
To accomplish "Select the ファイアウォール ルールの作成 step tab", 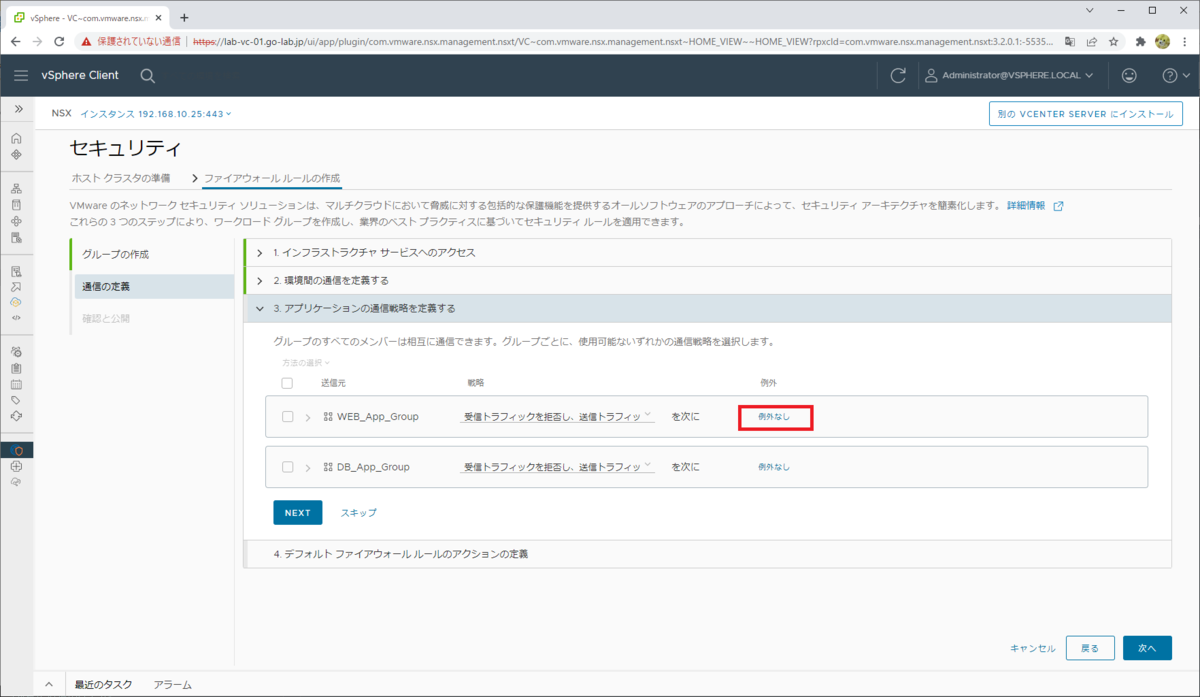I will click(272, 178).
